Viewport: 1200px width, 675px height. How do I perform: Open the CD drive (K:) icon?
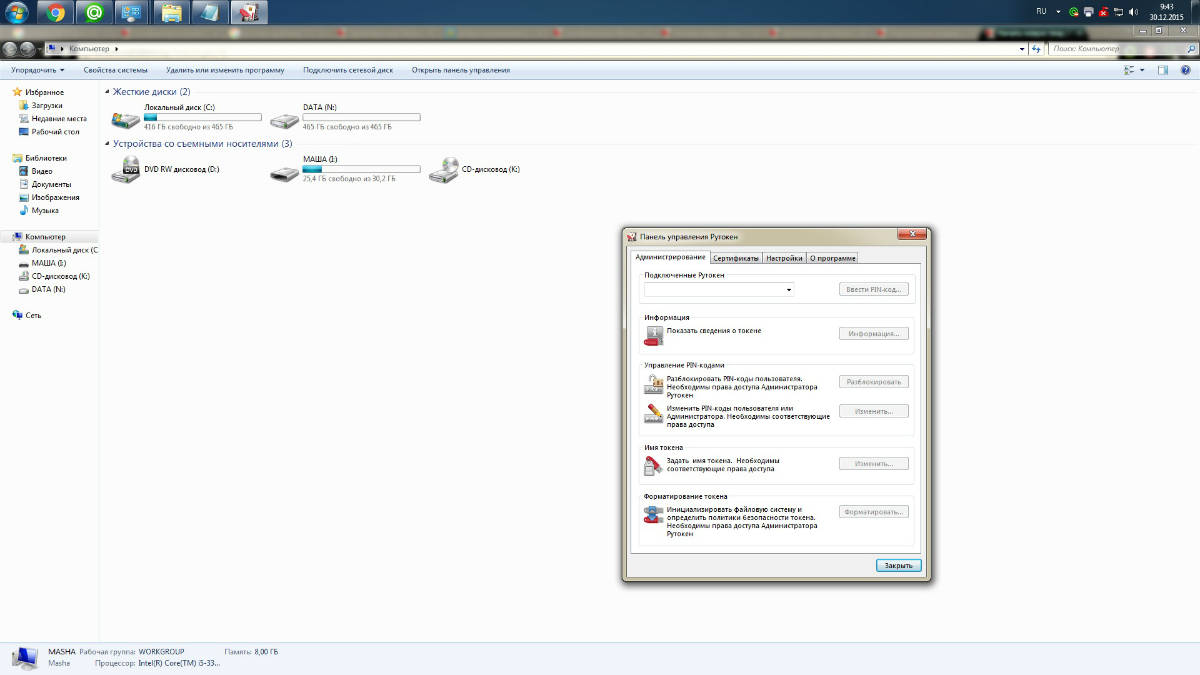click(x=443, y=171)
